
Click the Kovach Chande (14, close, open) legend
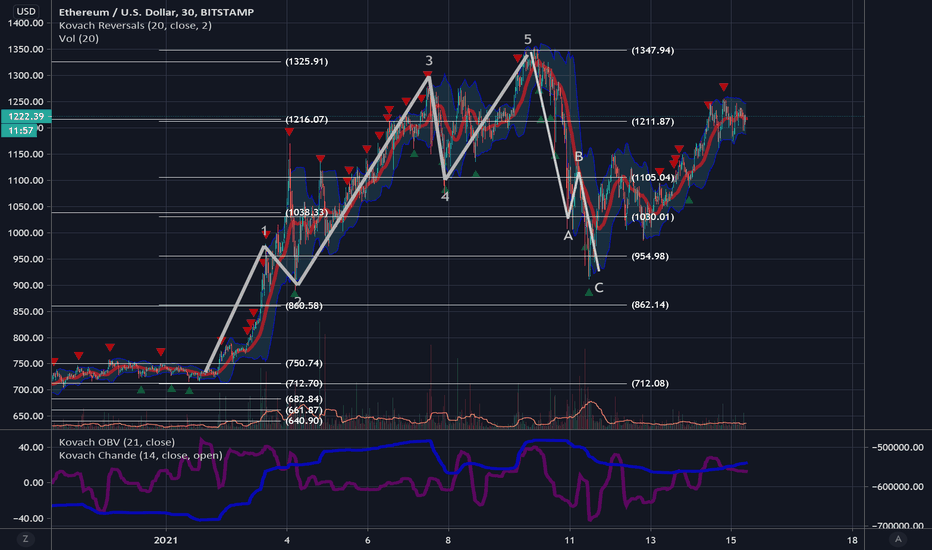[x=141, y=455]
